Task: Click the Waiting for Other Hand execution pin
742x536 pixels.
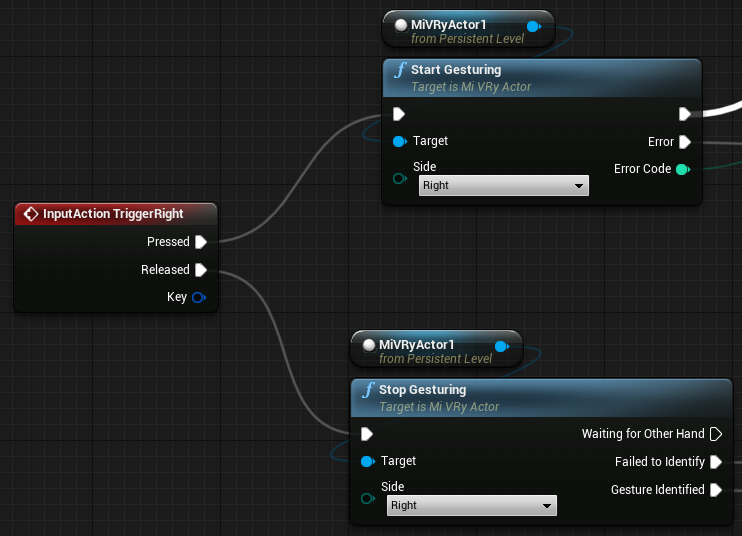Action: click(x=716, y=434)
